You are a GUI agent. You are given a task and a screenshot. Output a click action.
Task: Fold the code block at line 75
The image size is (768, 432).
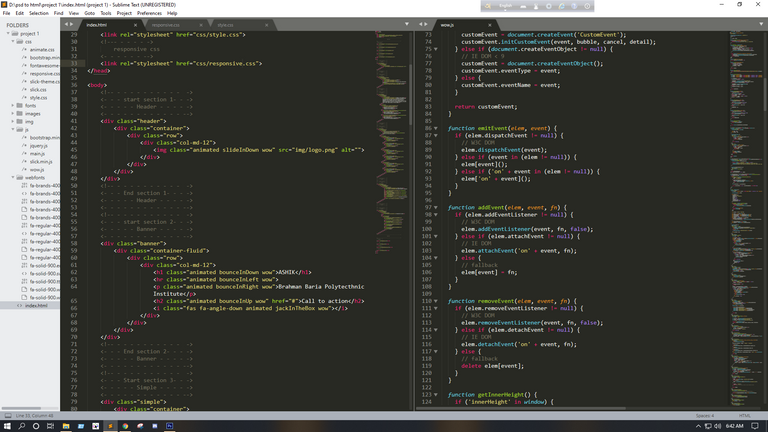(x=435, y=49)
